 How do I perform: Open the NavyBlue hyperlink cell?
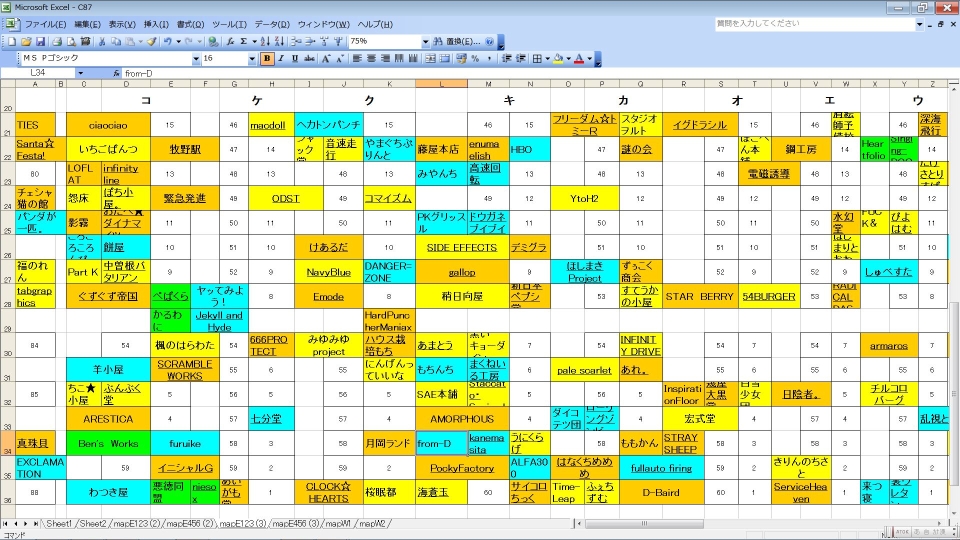(329, 272)
